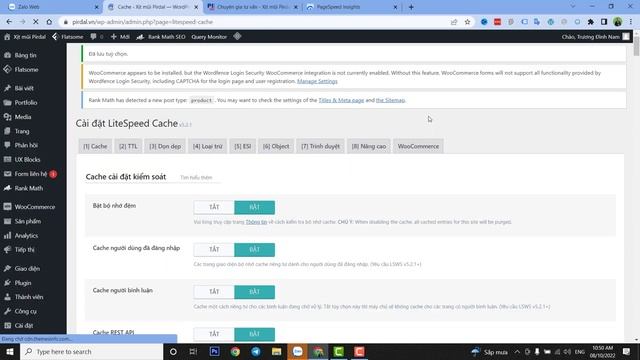Open Zalo from the taskbar

[298, 351]
